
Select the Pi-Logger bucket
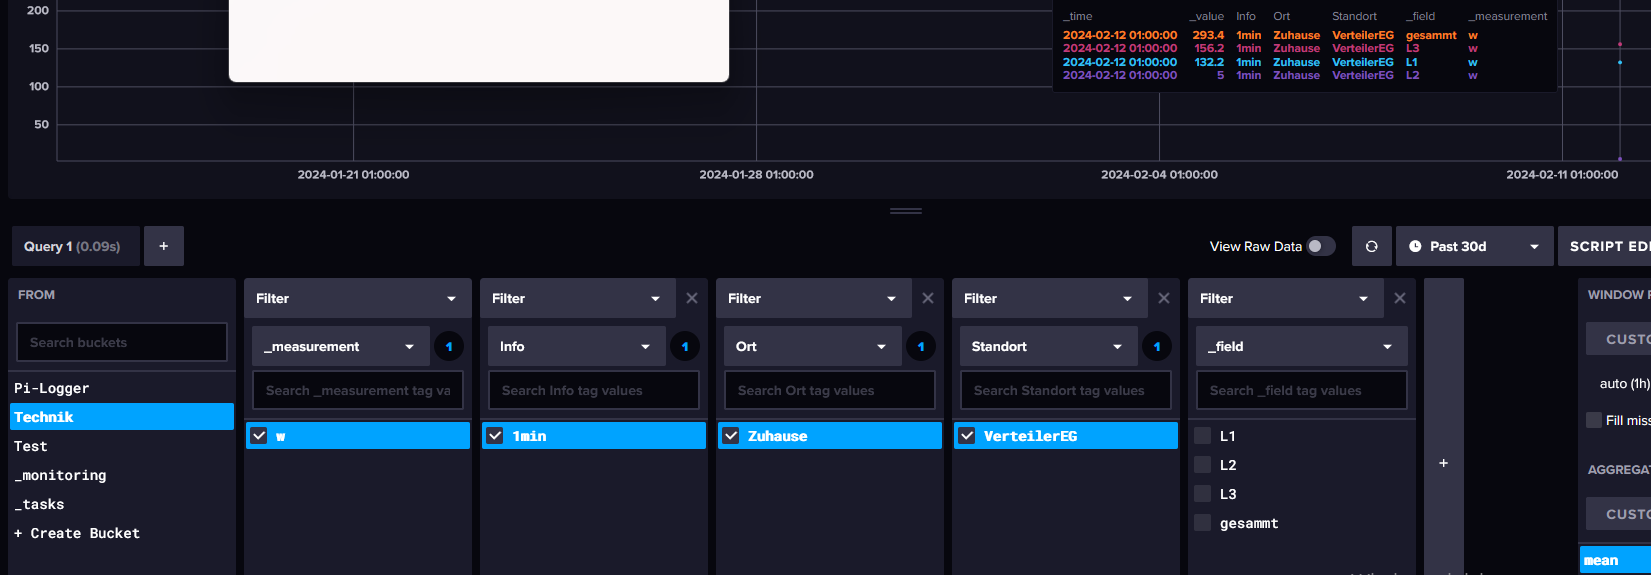(122, 388)
